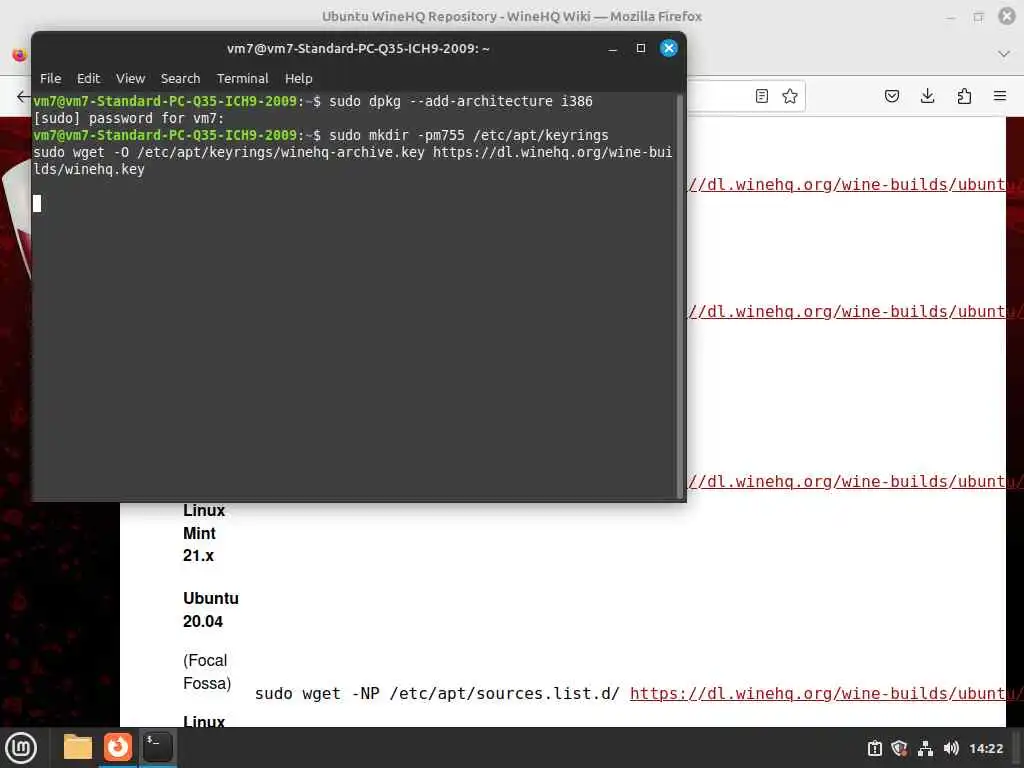Click the Ubuntu 20.04 heading text

(210, 610)
